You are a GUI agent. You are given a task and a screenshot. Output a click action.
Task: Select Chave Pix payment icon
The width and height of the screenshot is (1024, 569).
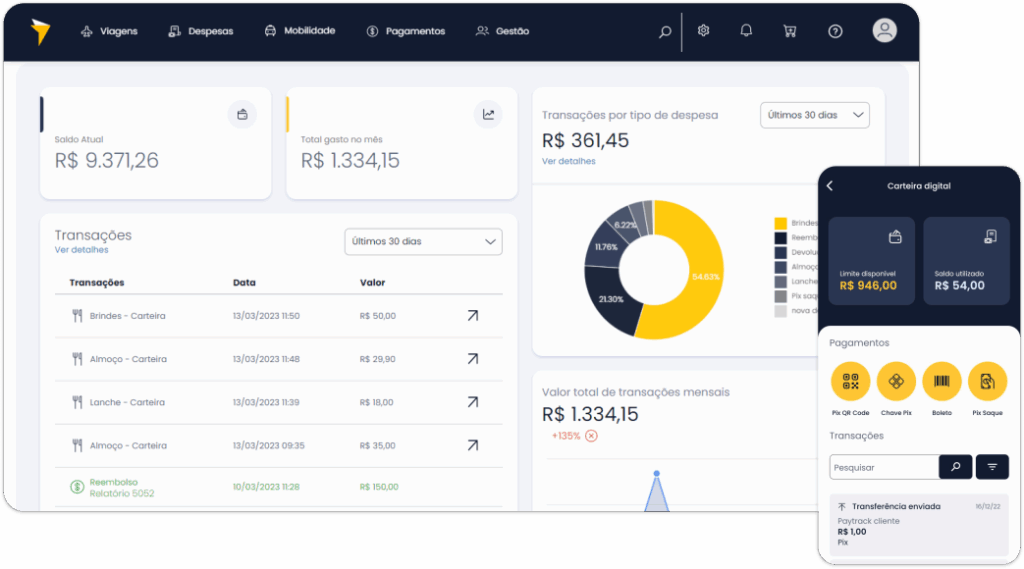point(896,382)
